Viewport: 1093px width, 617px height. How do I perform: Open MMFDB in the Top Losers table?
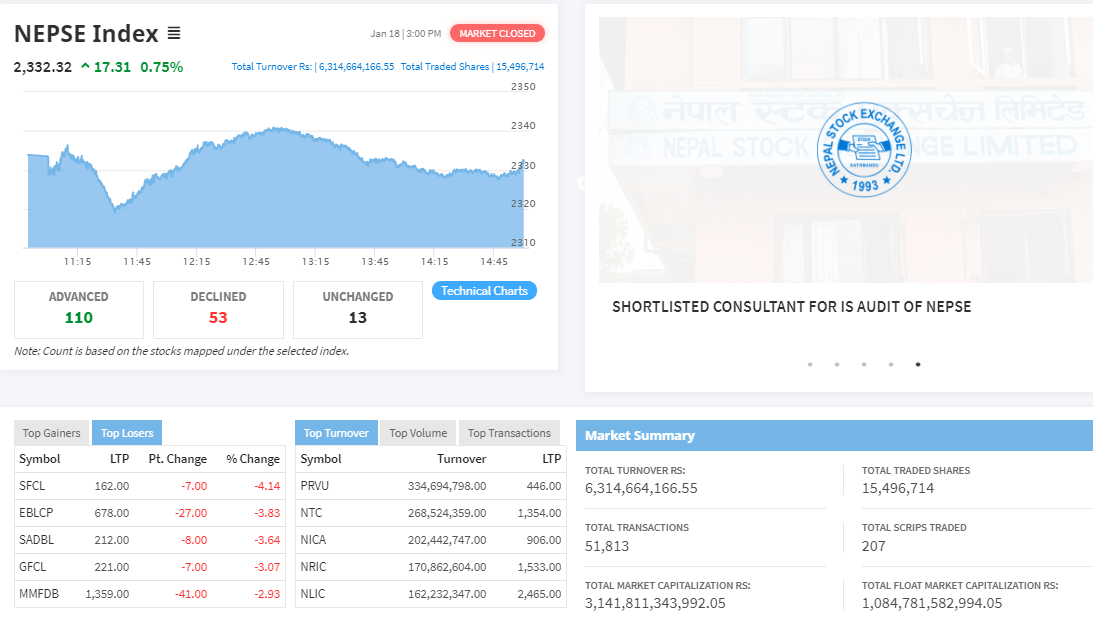click(x=39, y=594)
